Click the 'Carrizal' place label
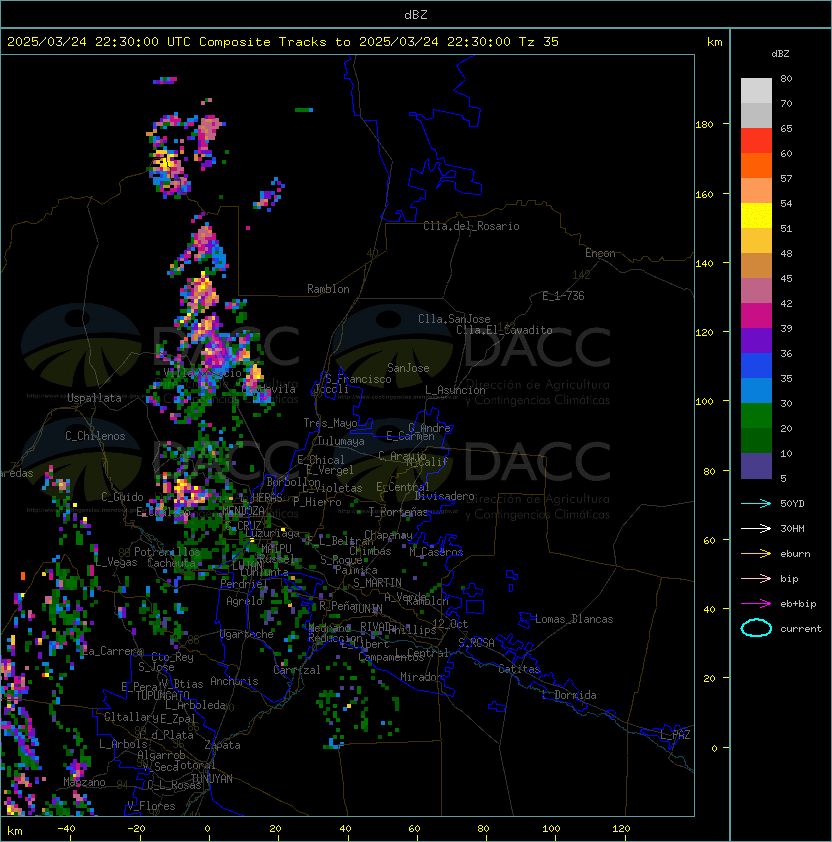The height and width of the screenshot is (842, 832). [x=297, y=670]
